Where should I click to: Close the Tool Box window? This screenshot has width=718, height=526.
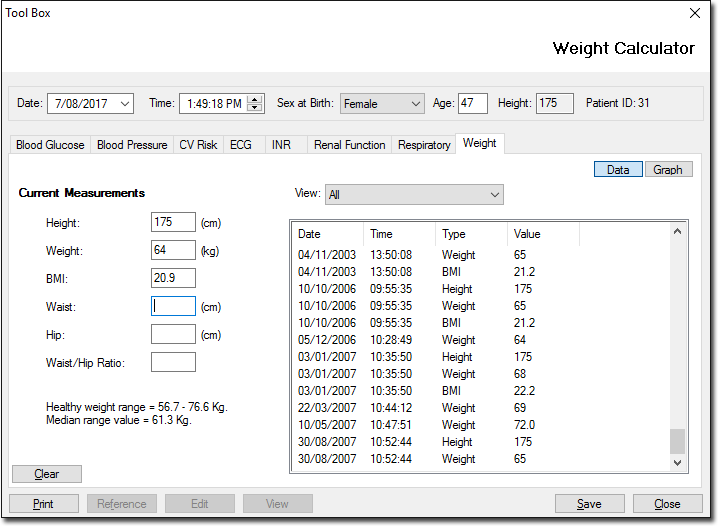[695, 13]
